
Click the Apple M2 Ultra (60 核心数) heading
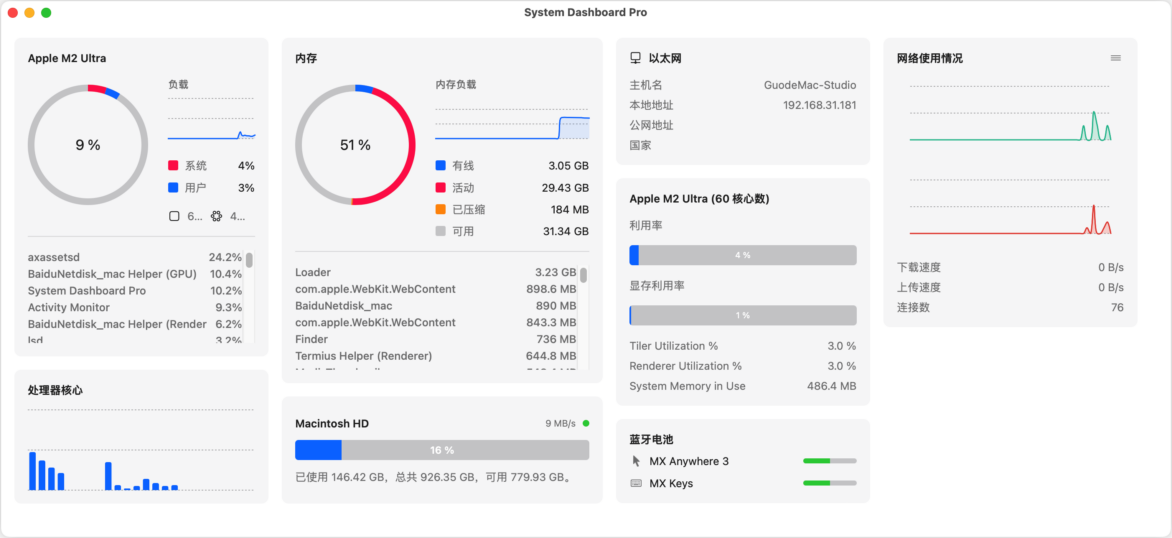click(x=700, y=199)
